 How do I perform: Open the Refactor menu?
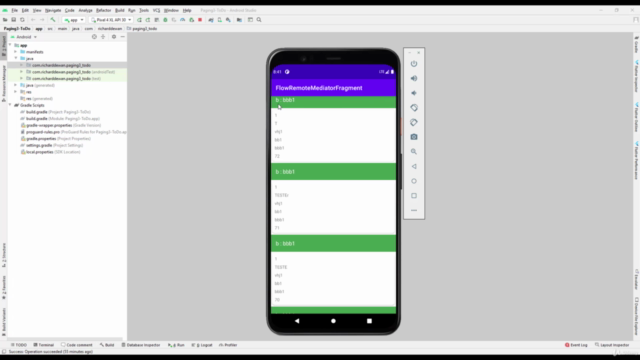[103, 10]
